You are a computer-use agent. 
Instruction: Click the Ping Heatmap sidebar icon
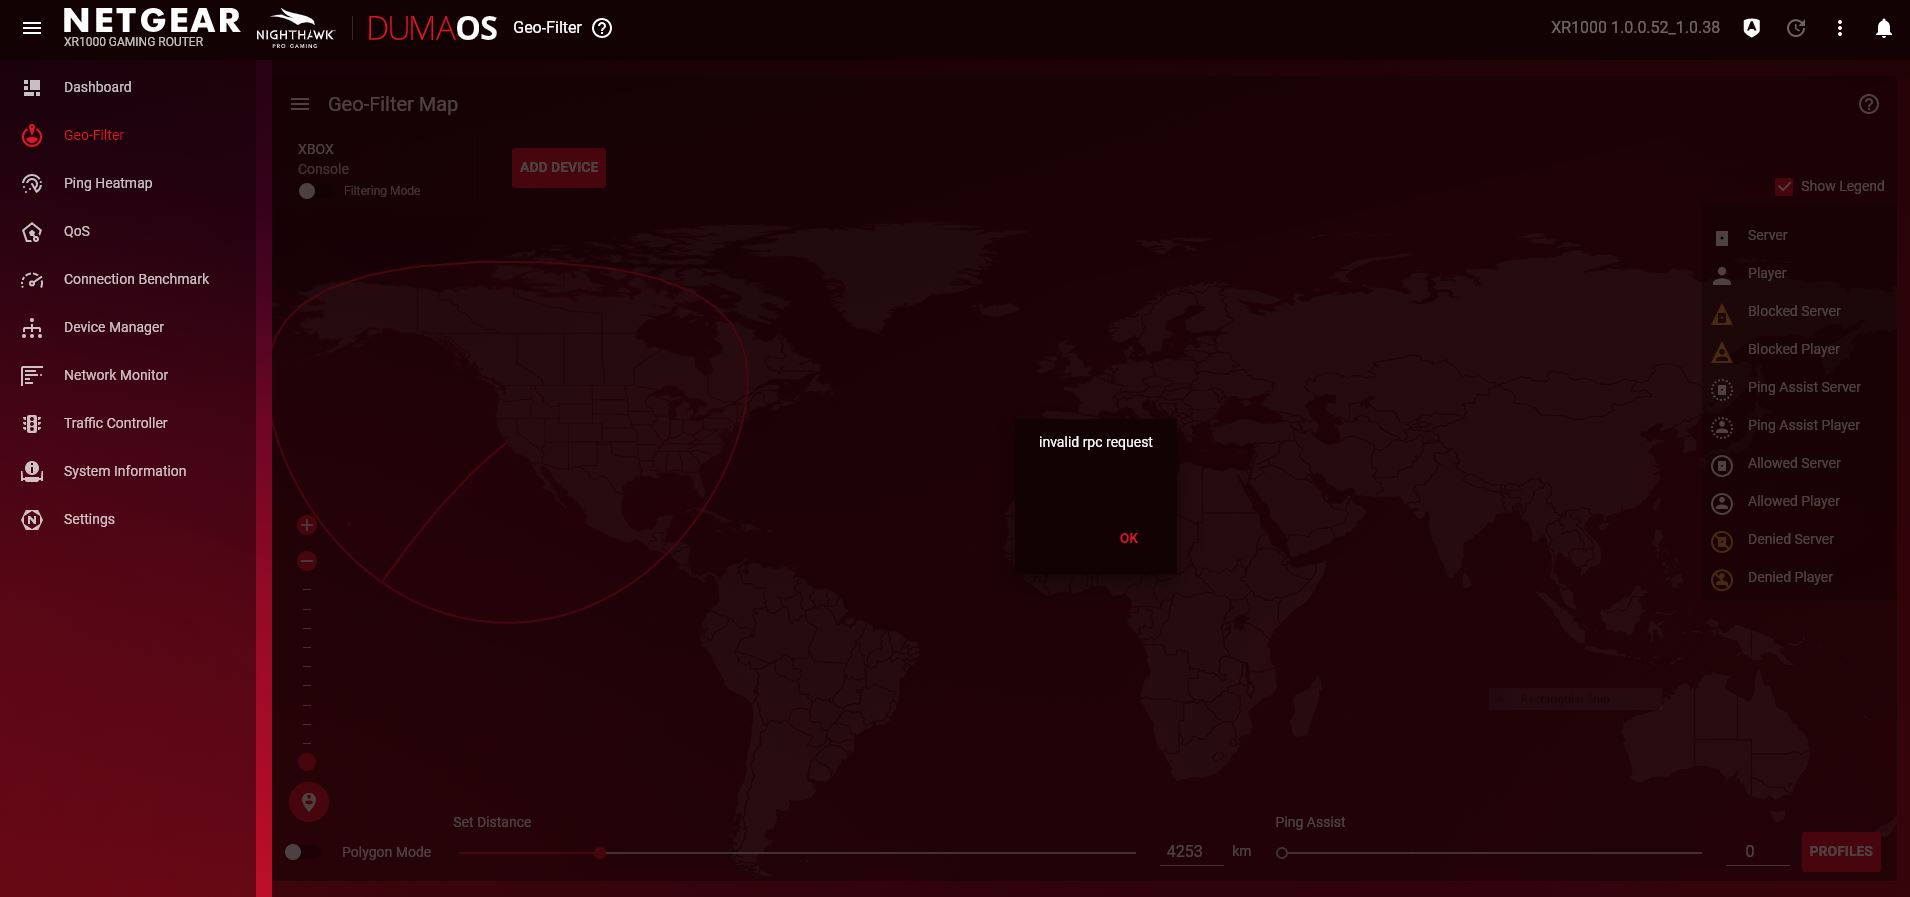click(32, 183)
